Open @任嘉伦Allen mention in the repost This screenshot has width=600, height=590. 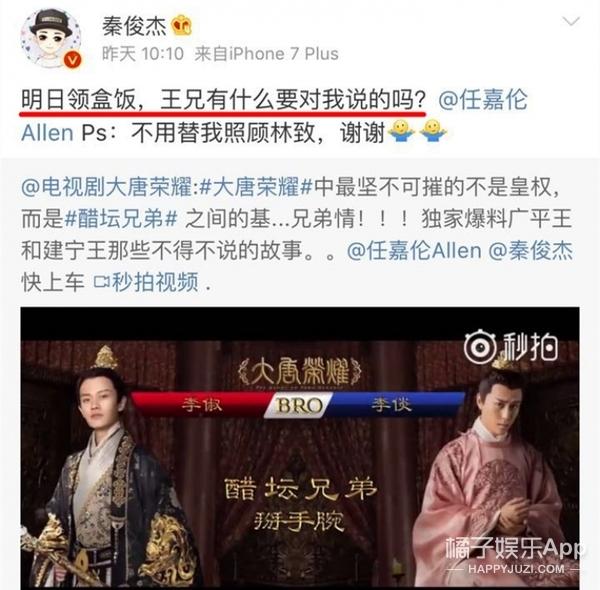tap(414, 251)
